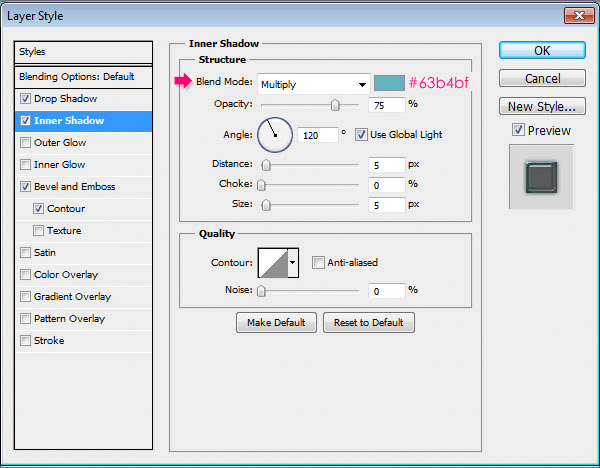Enable the Texture checkbox
600x468 pixels.
tap(38, 231)
